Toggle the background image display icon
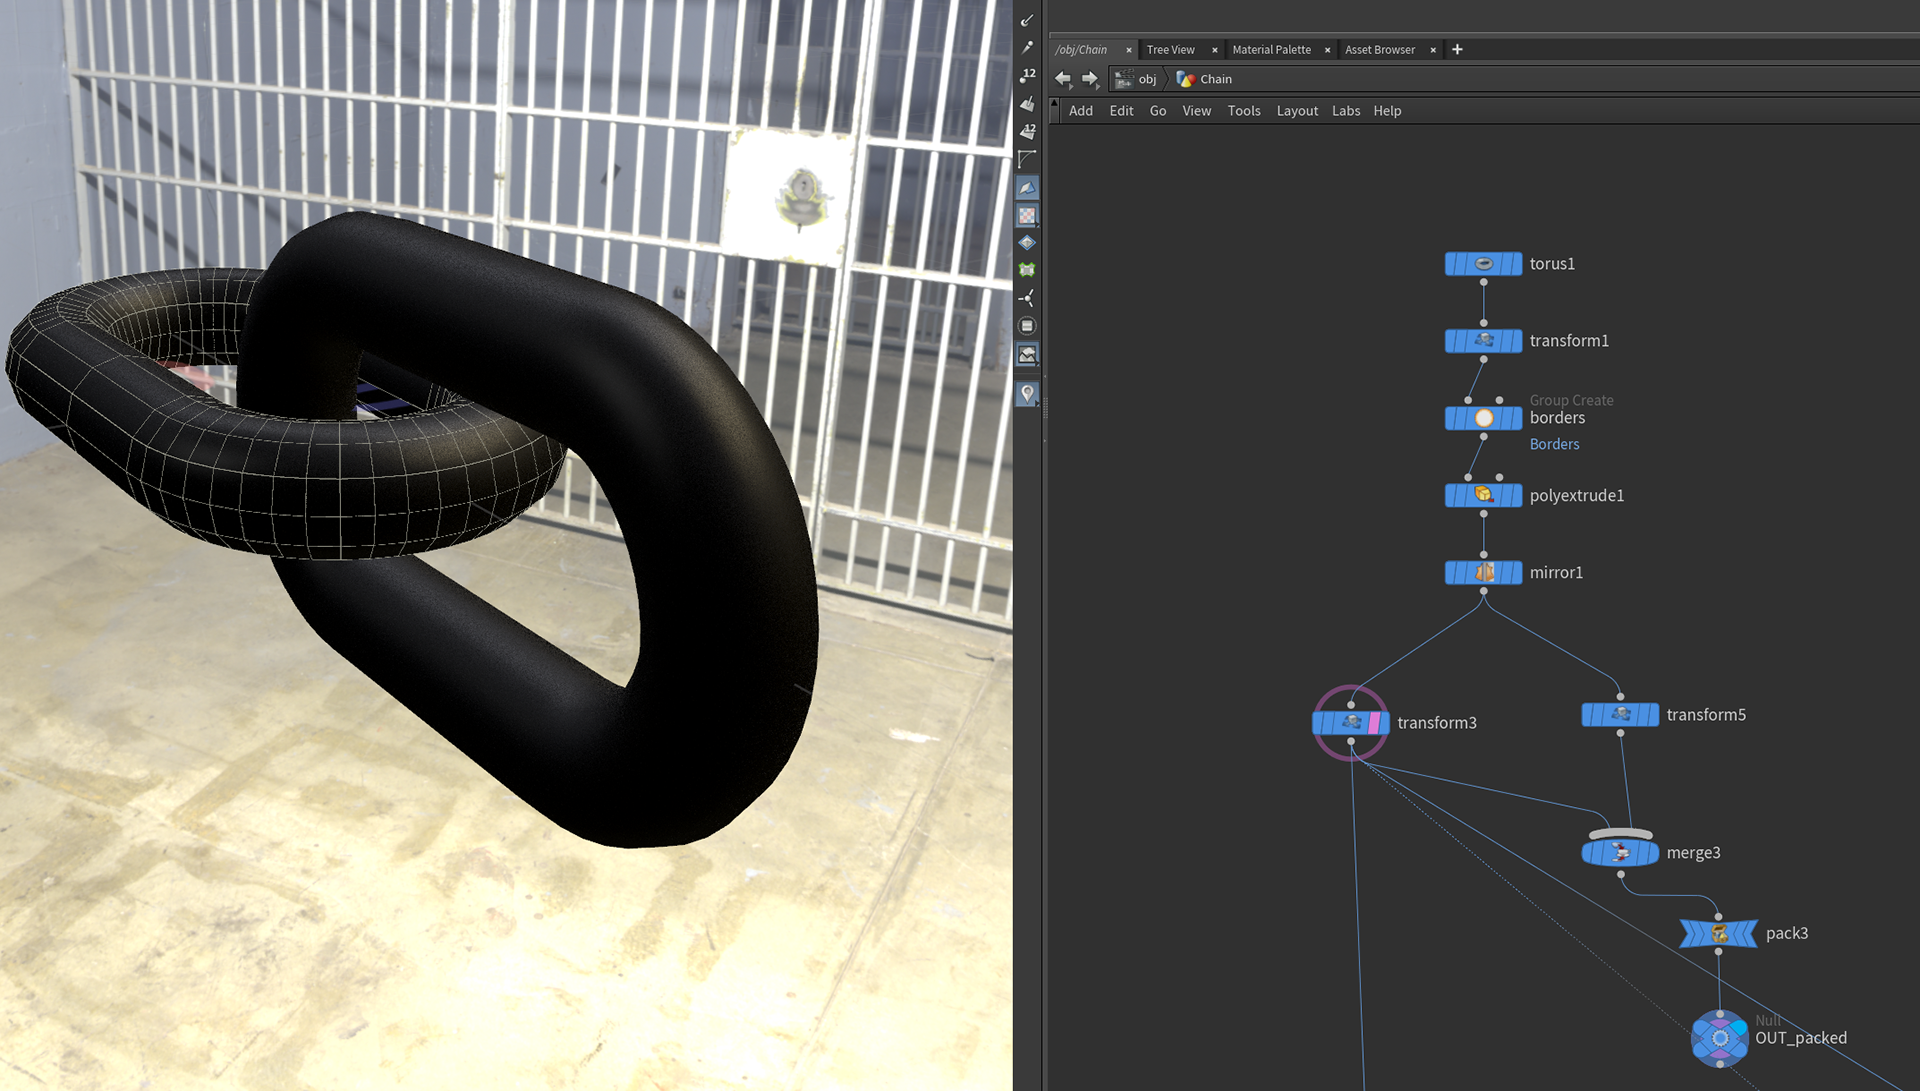This screenshot has height=1091, width=1920. tap(1027, 354)
